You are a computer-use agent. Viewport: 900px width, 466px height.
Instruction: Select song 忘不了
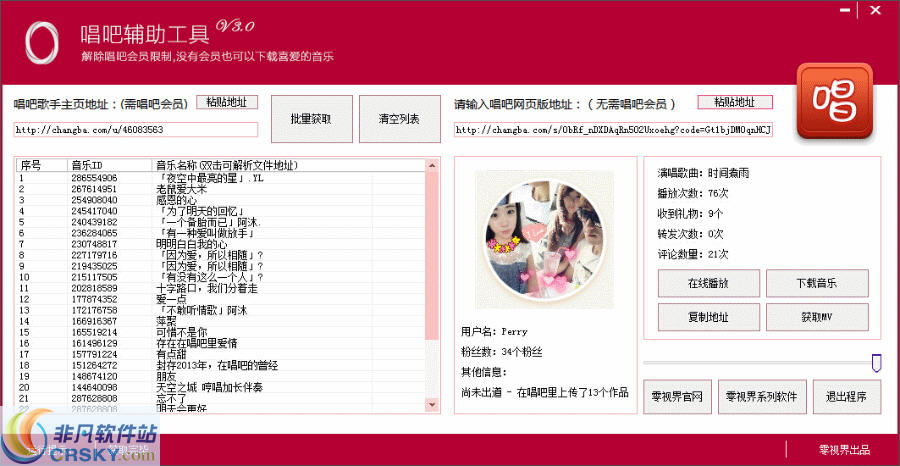pyautogui.click(x=171, y=398)
